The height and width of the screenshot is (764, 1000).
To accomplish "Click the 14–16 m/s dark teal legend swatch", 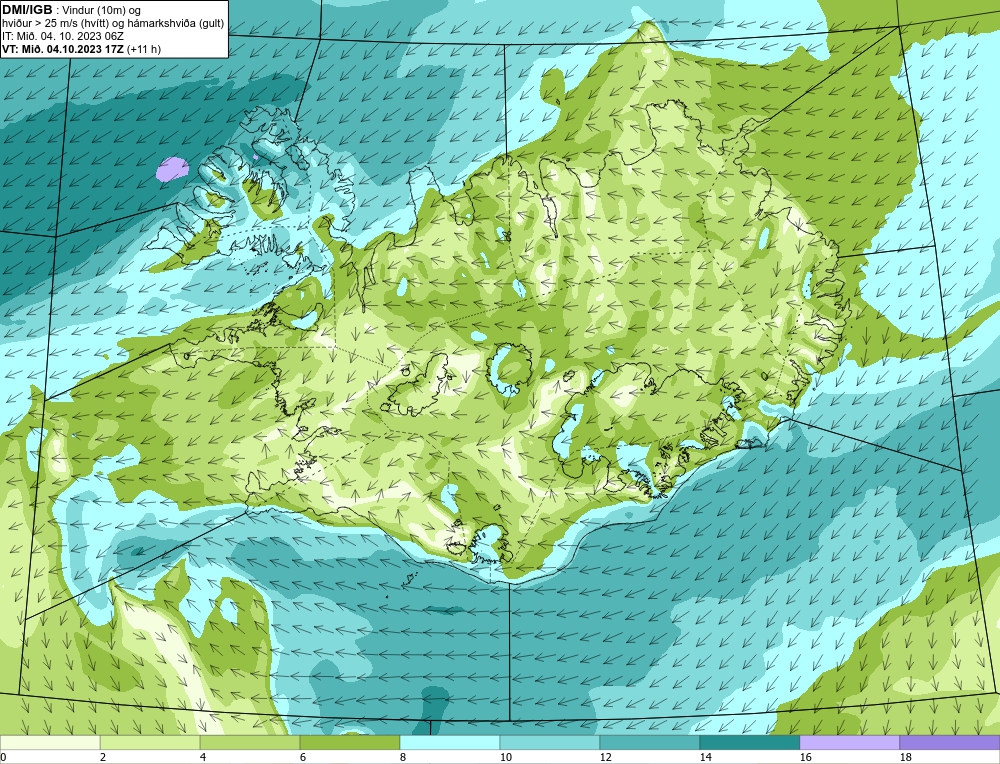I will [x=749, y=742].
